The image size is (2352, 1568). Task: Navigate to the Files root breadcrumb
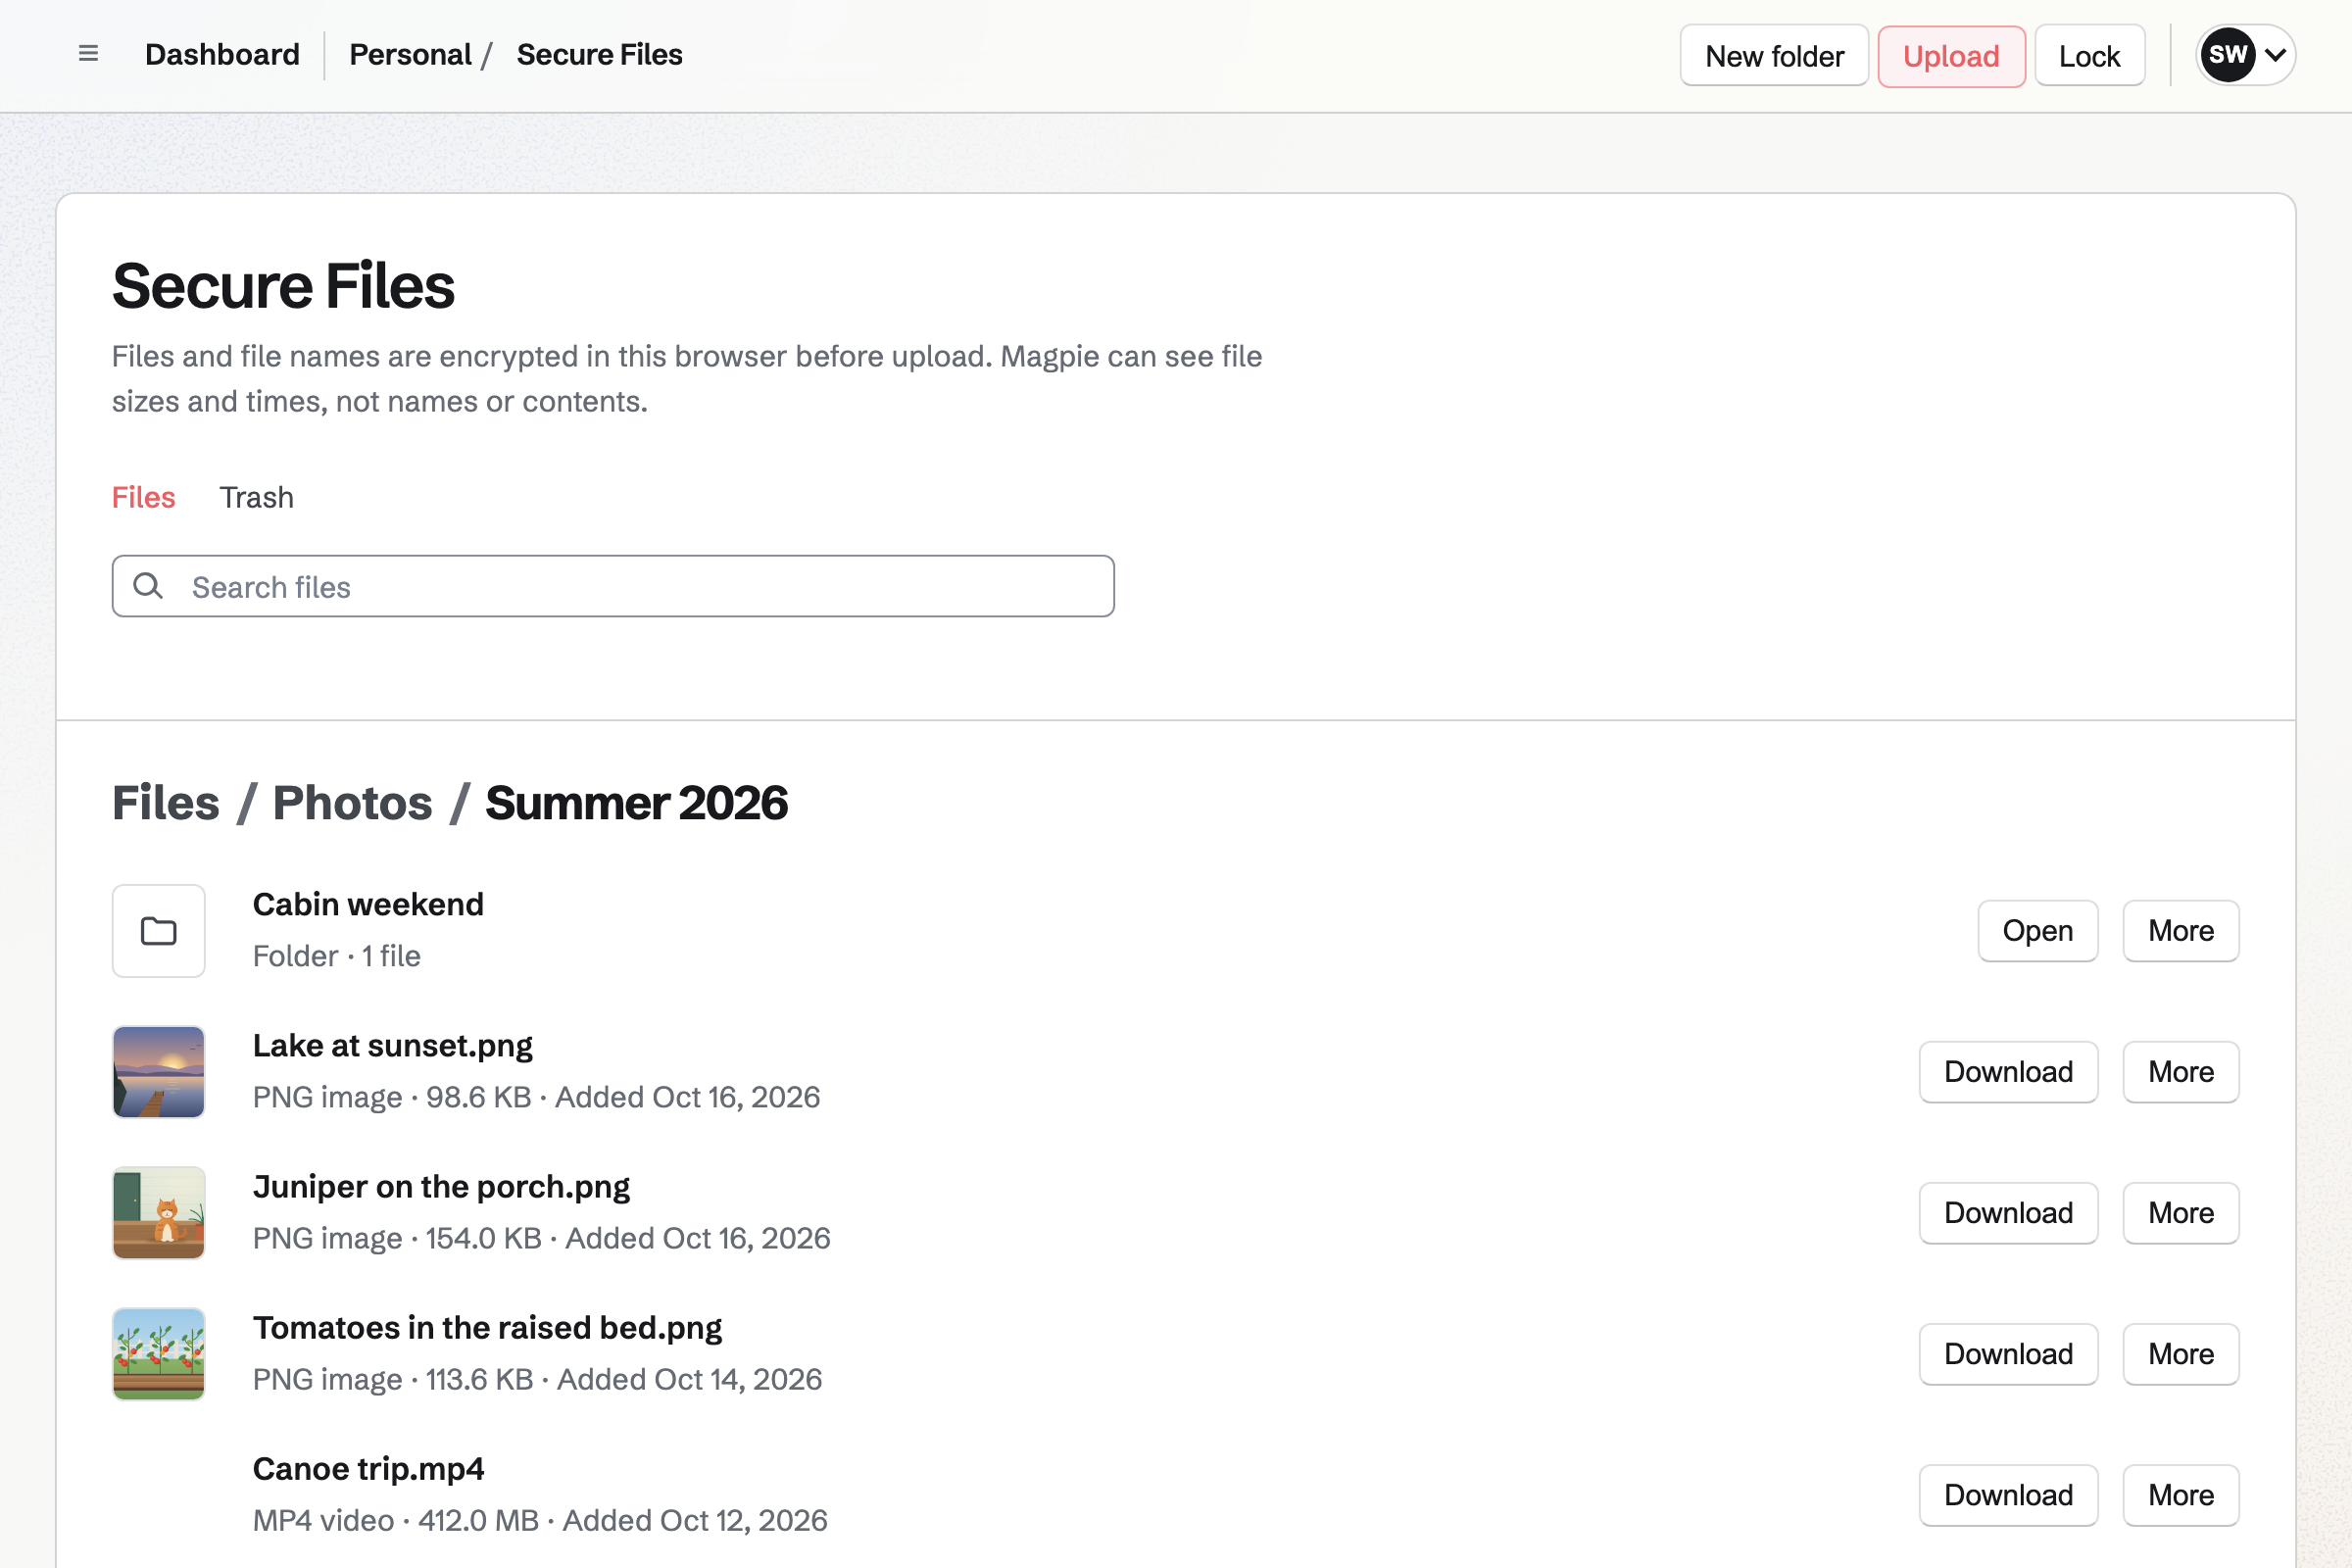tap(166, 803)
